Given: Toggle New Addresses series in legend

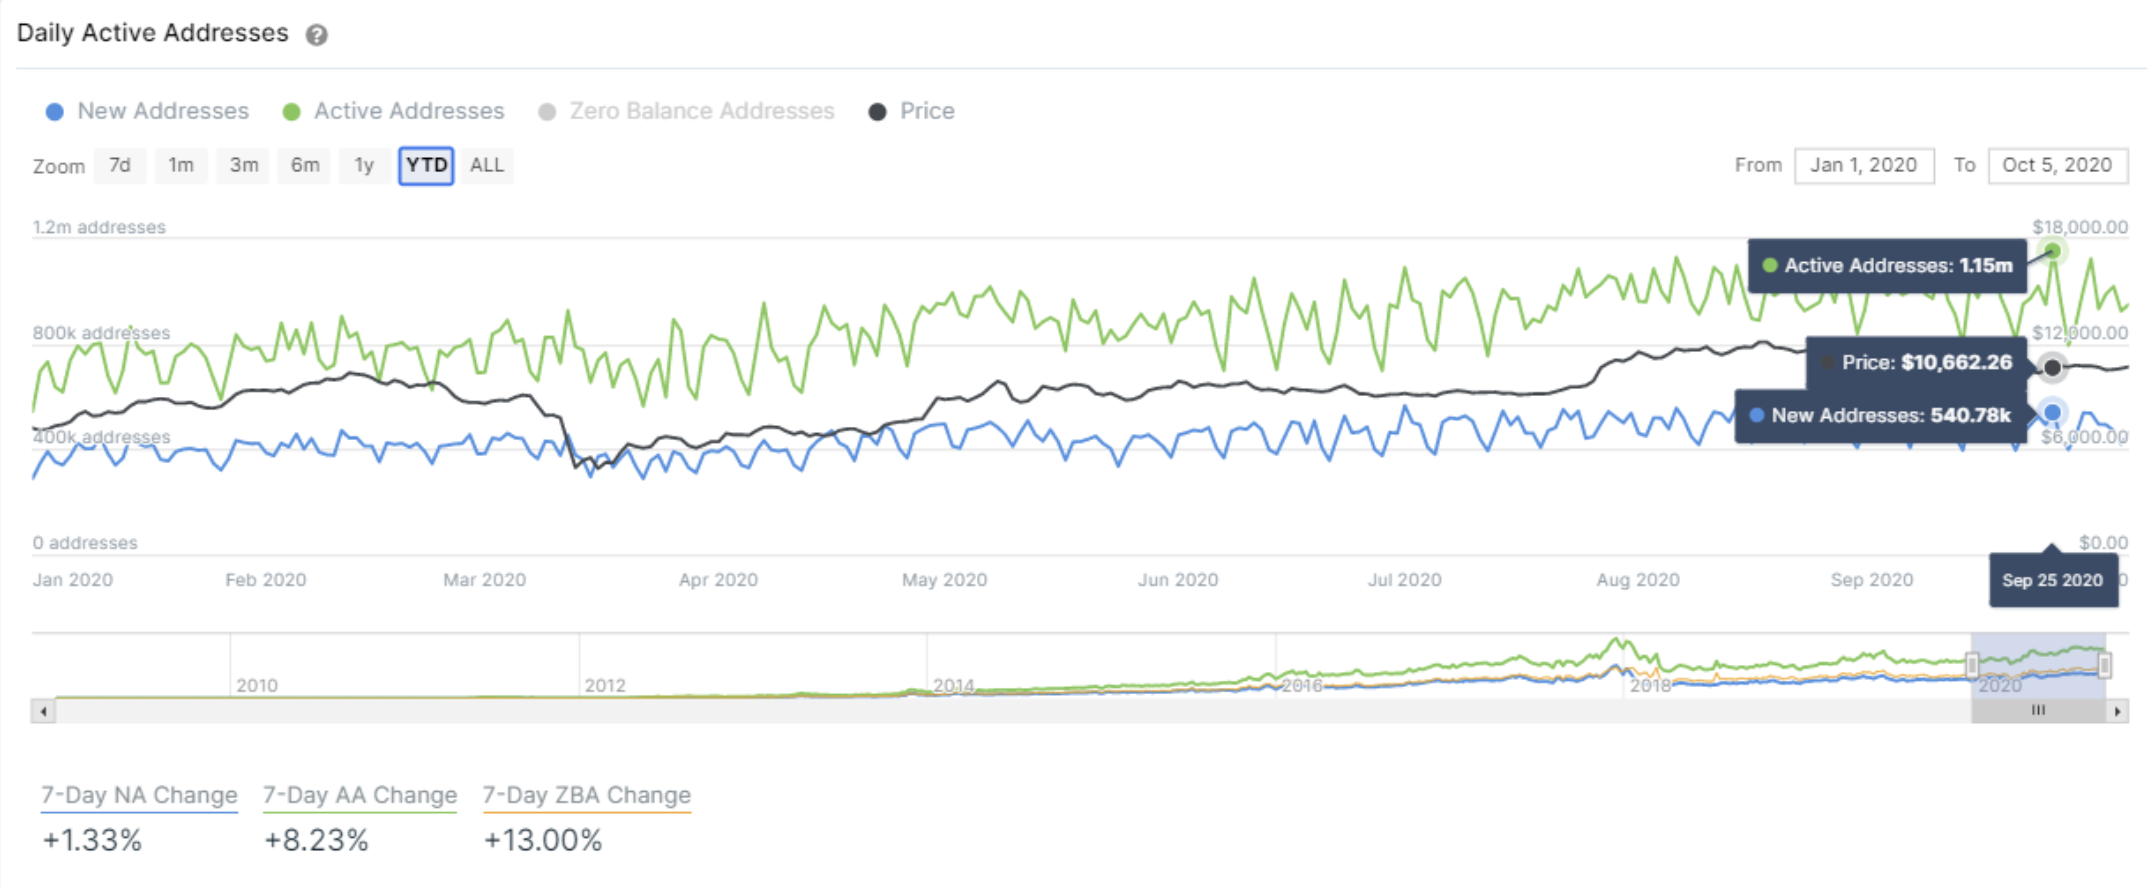Looking at the screenshot, I should coord(148,111).
